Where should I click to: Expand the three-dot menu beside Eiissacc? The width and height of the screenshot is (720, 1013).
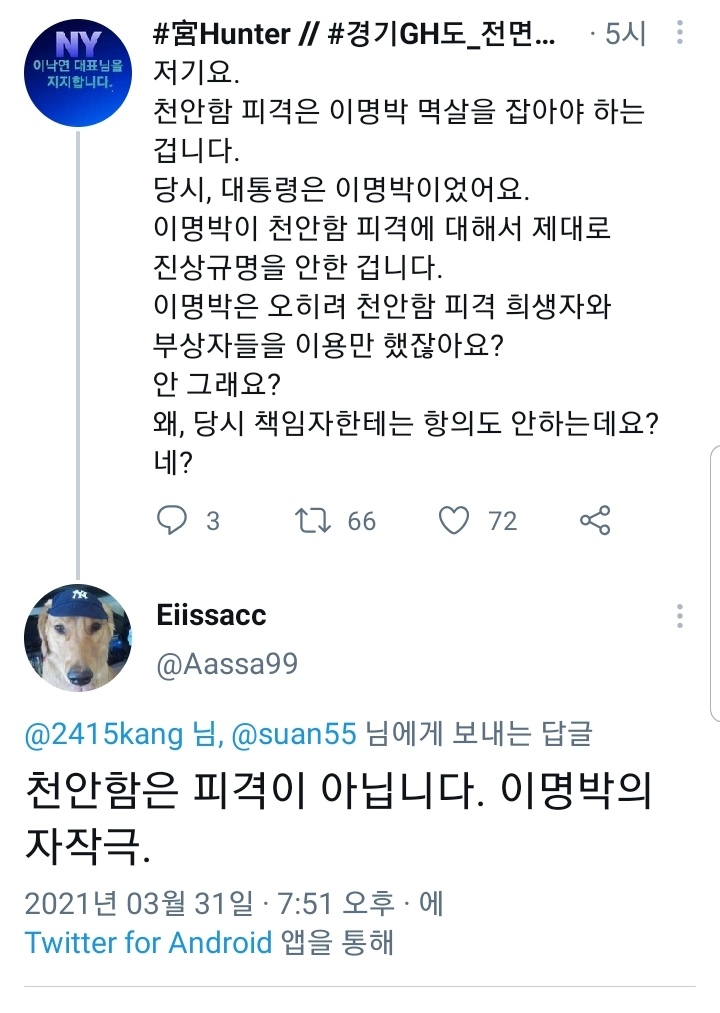pos(680,615)
